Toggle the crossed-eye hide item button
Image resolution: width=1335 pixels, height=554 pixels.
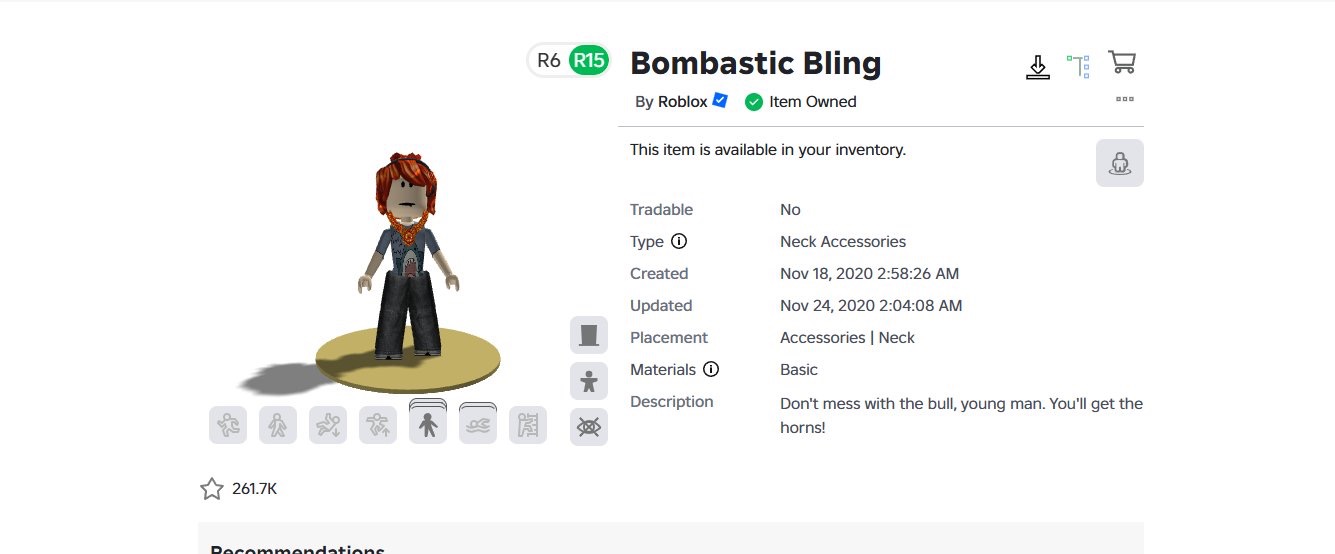589,427
